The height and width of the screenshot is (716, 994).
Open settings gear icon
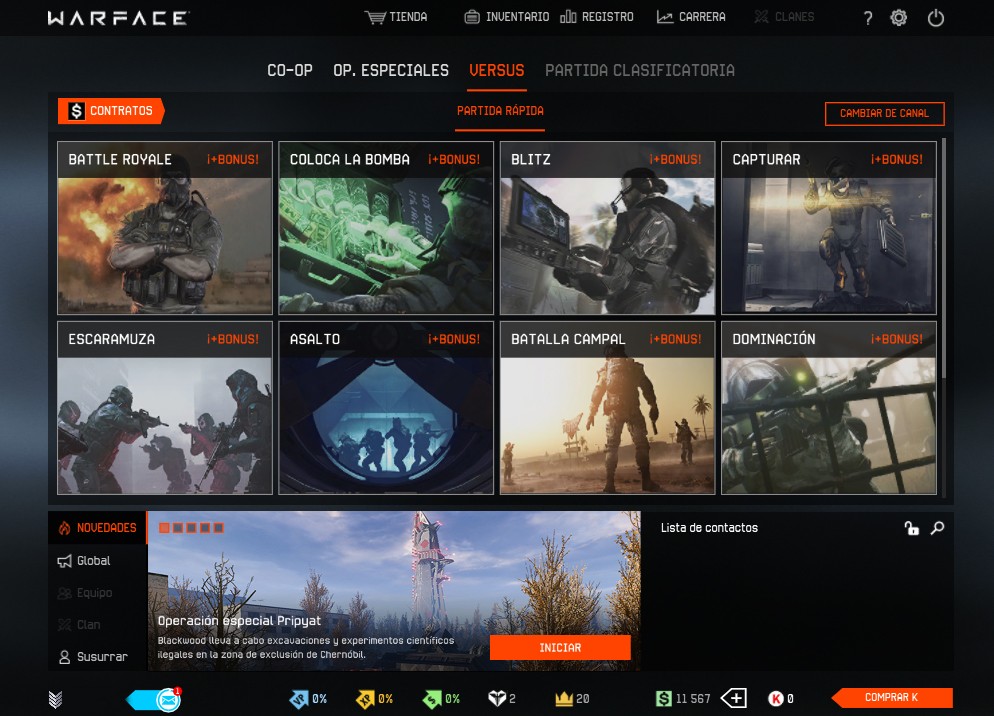[x=898, y=18]
